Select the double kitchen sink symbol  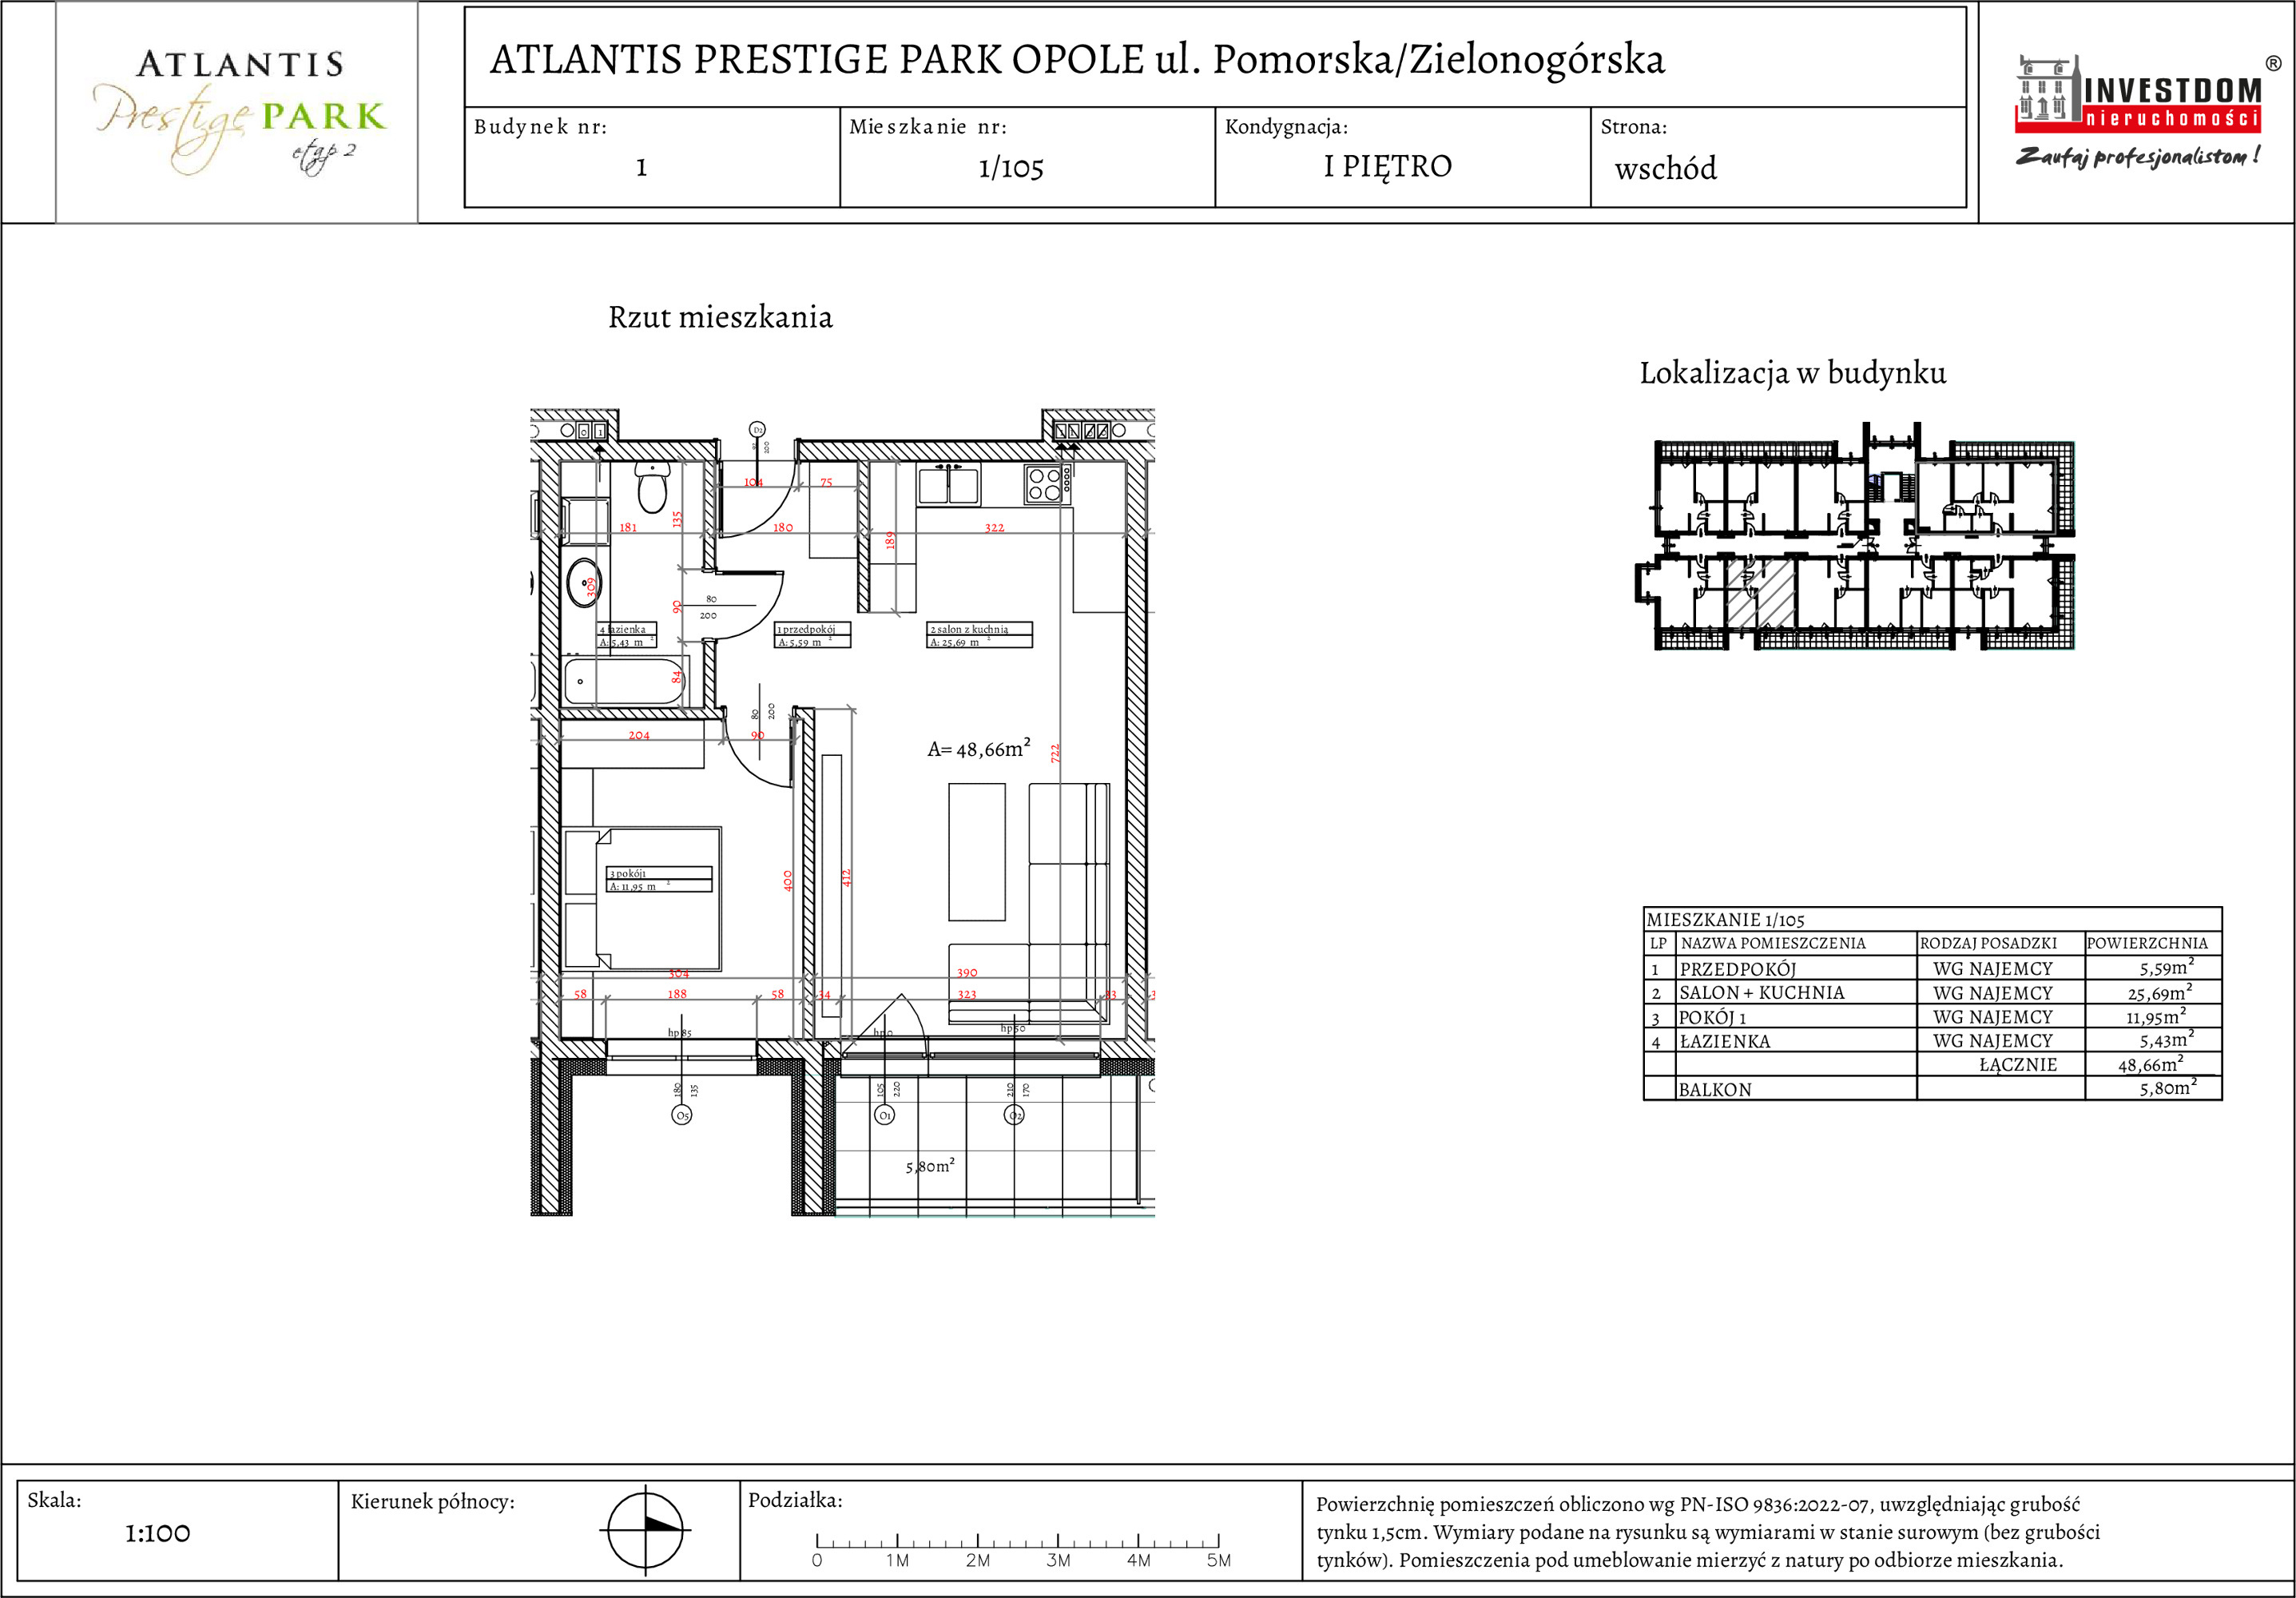[x=949, y=484]
